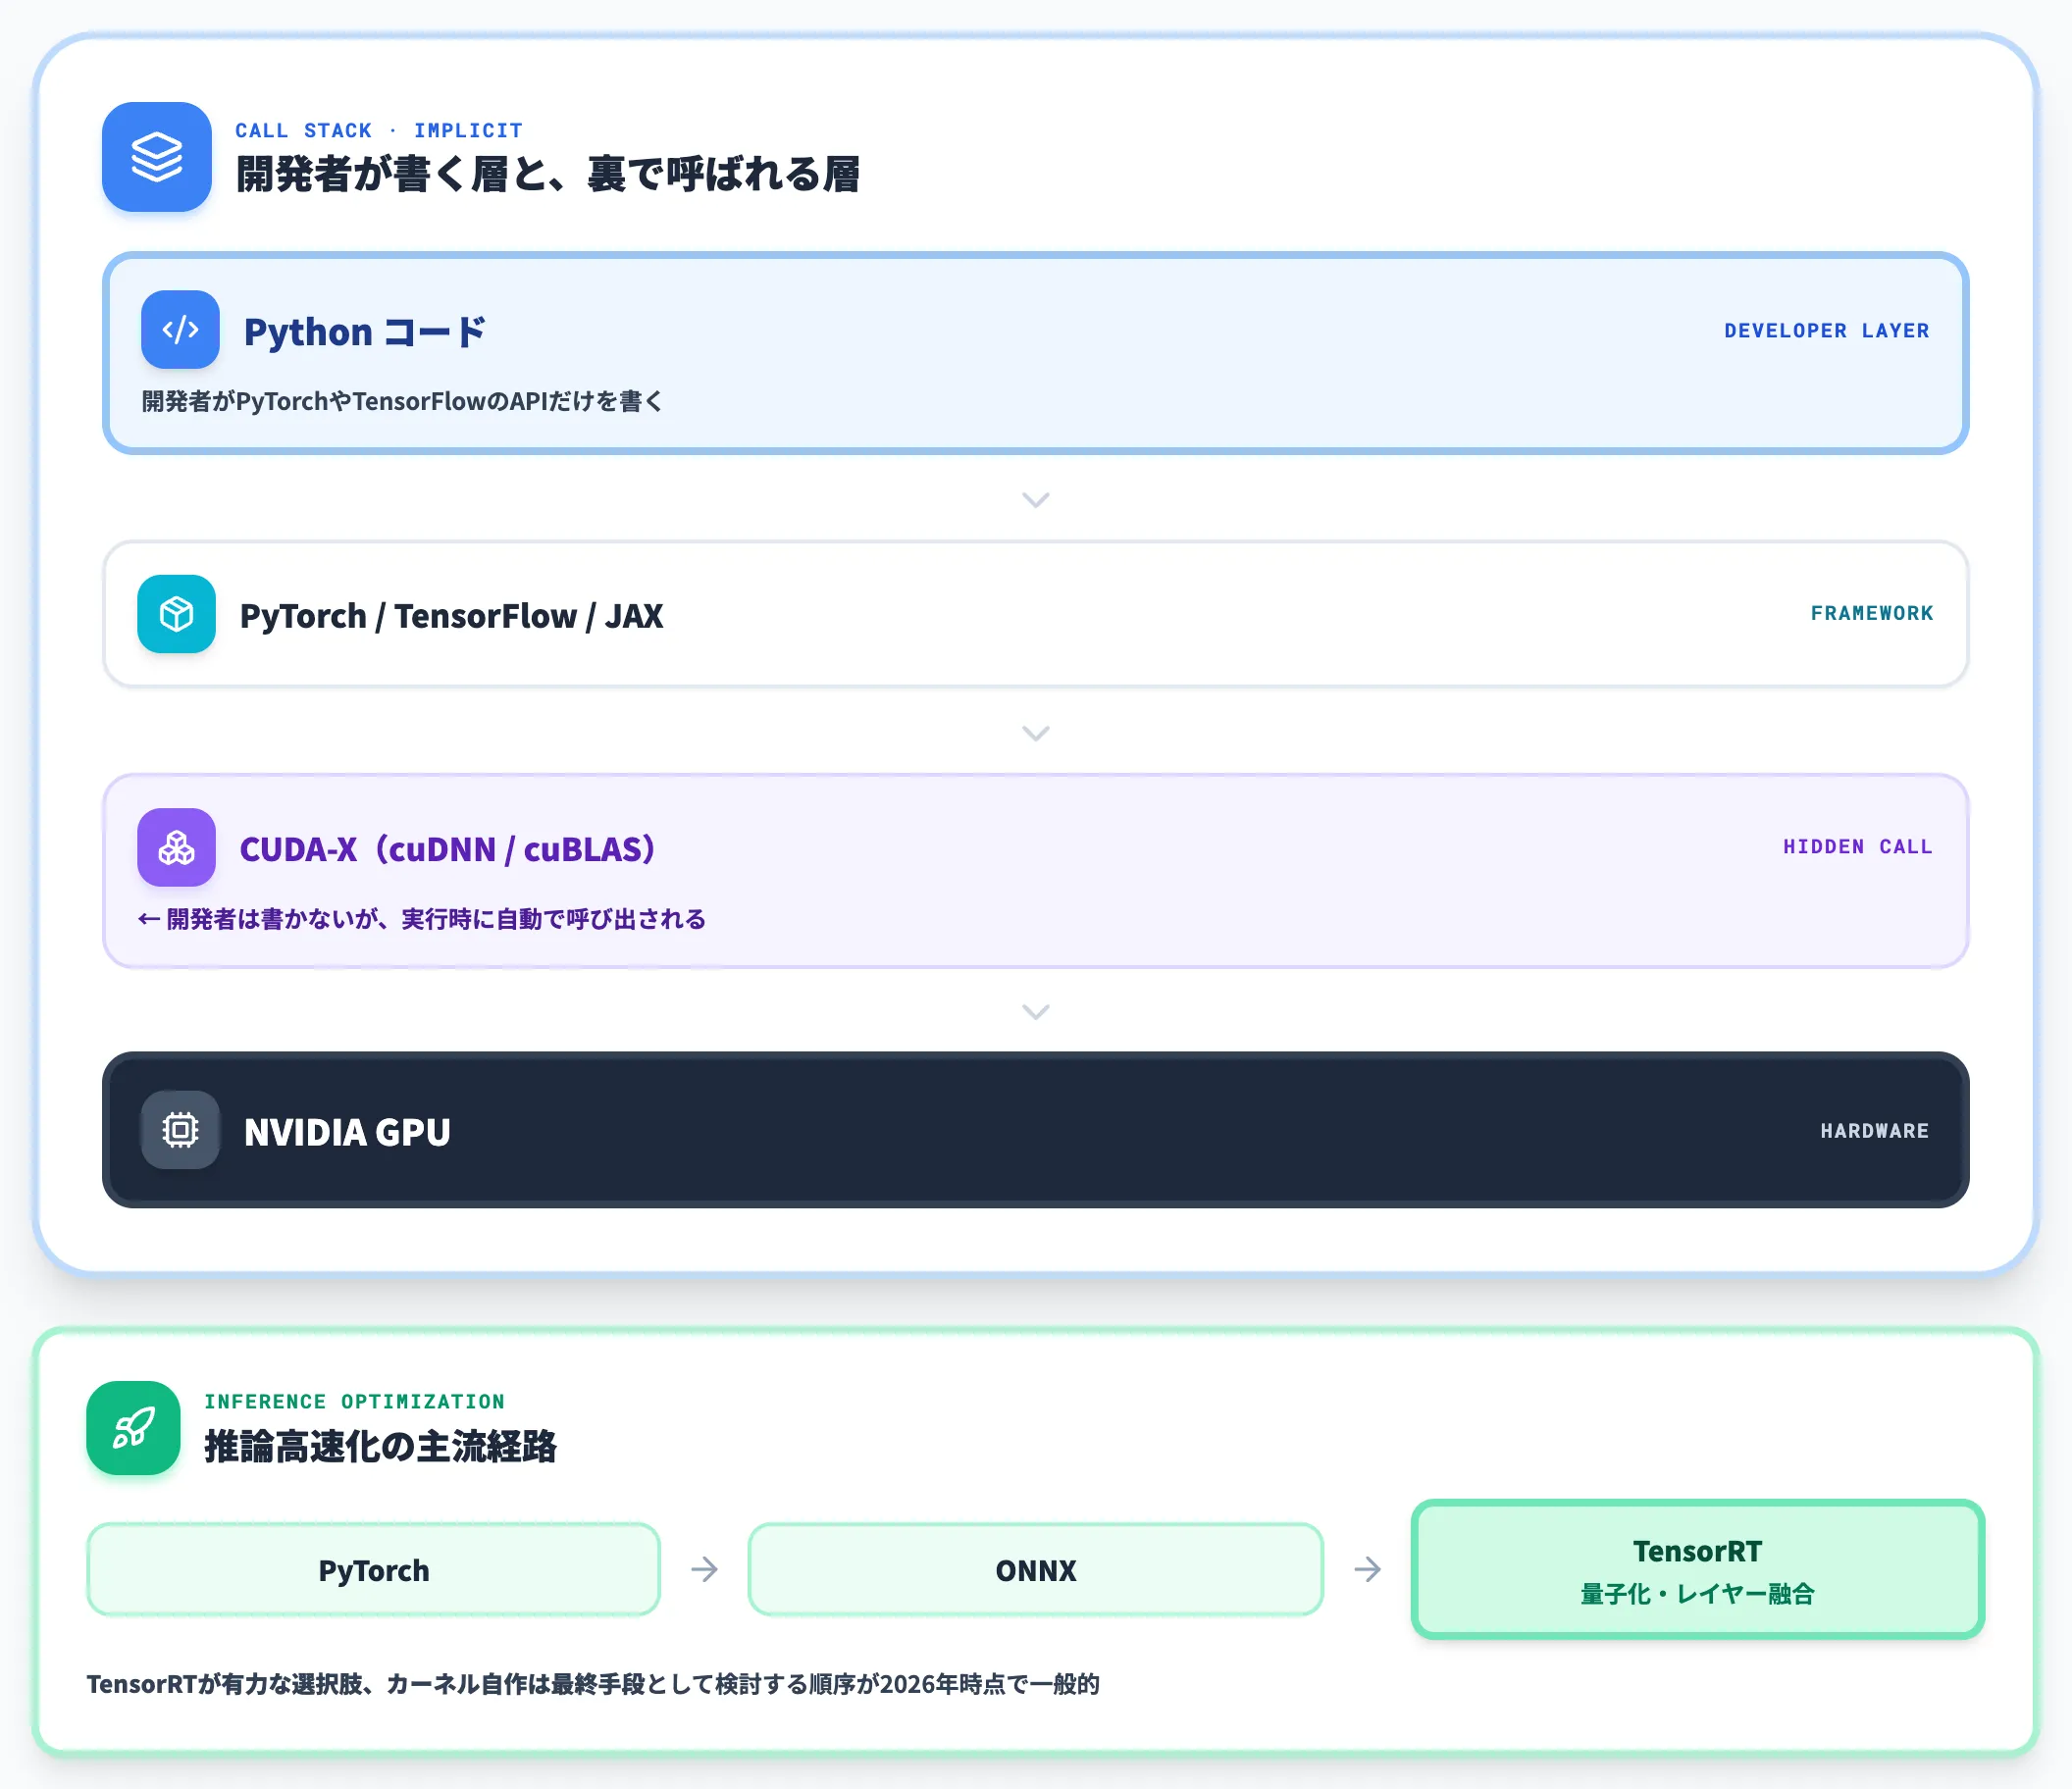Click the DEVELOPER LAYER label

point(1826,330)
